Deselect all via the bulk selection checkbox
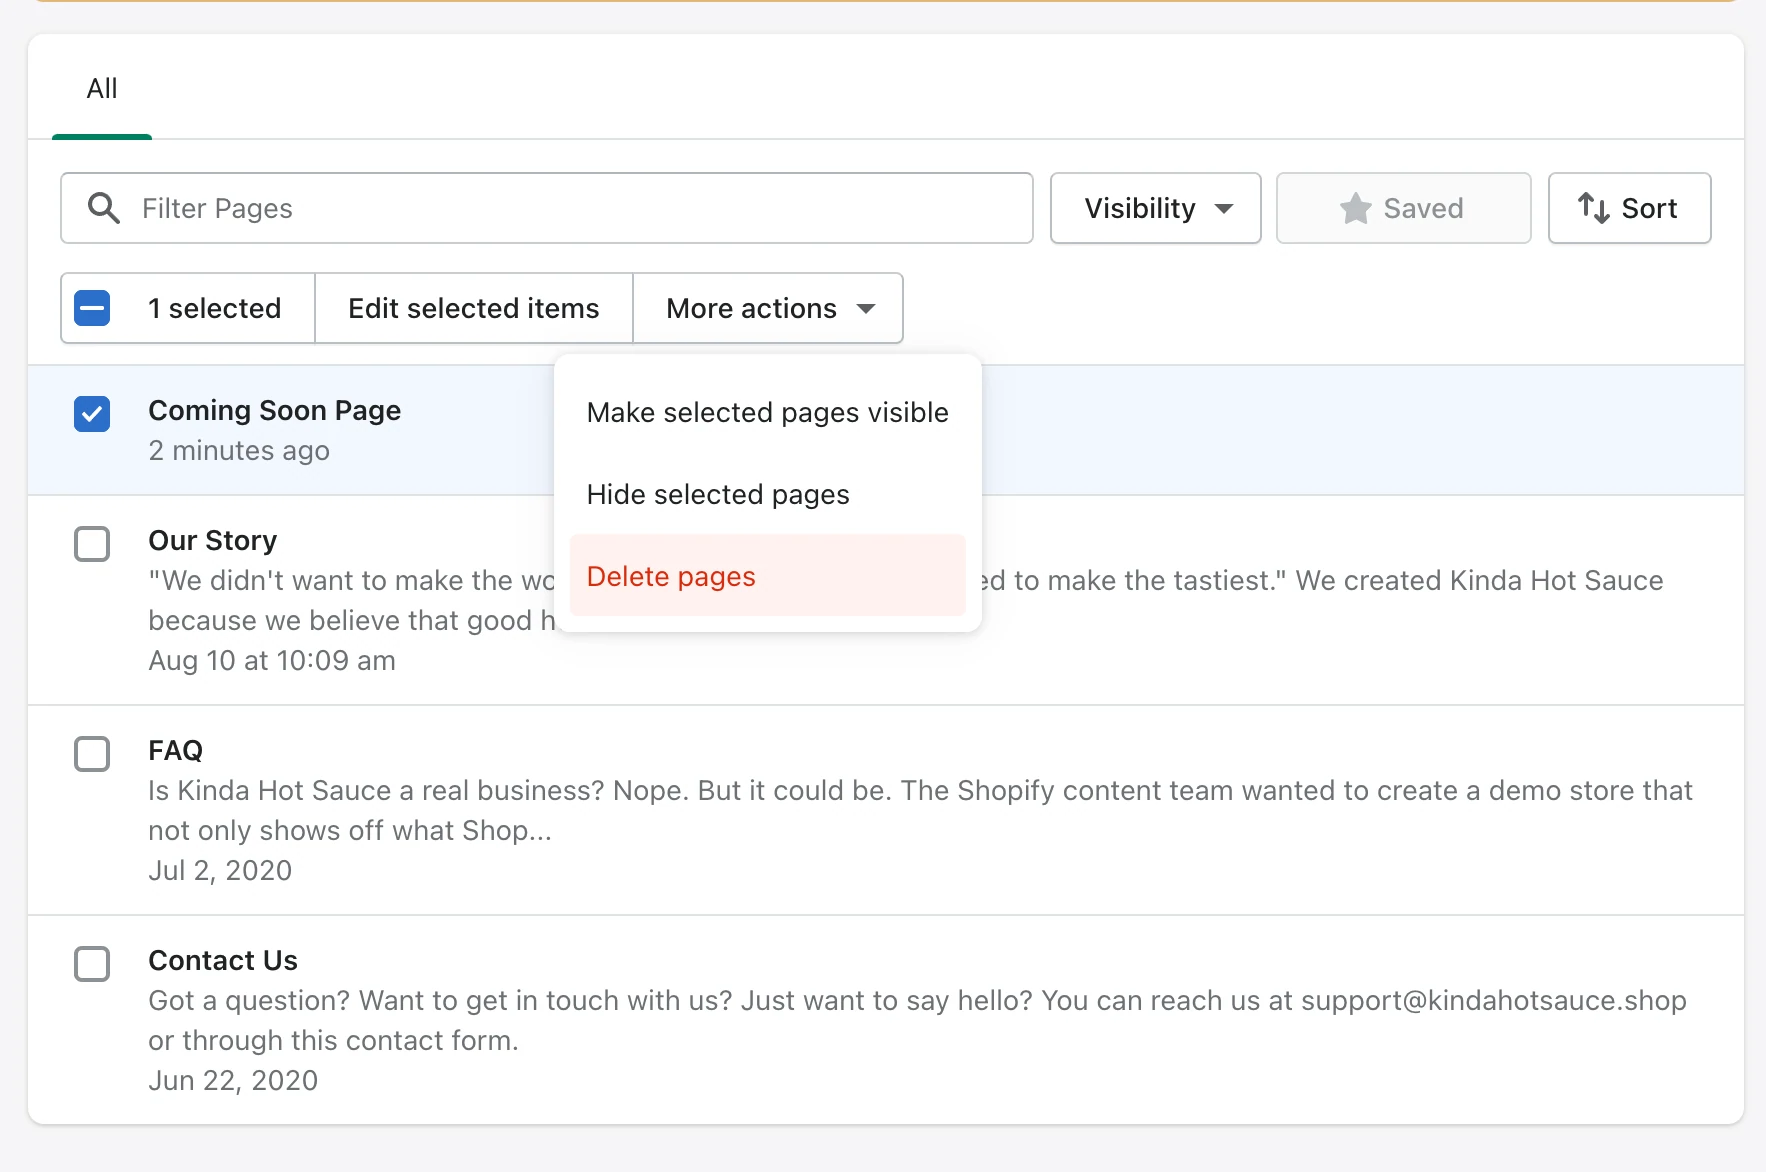The image size is (1766, 1172). [93, 308]
